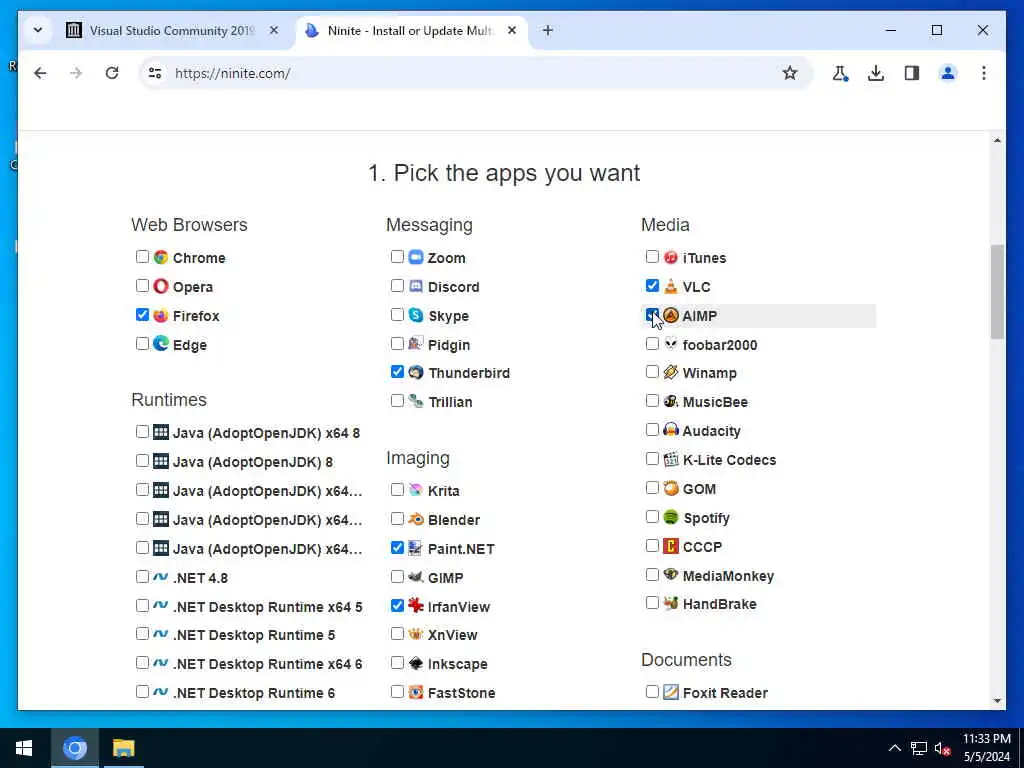
Task: Check the Chrome checkbox
Action: tap(142, 257)
